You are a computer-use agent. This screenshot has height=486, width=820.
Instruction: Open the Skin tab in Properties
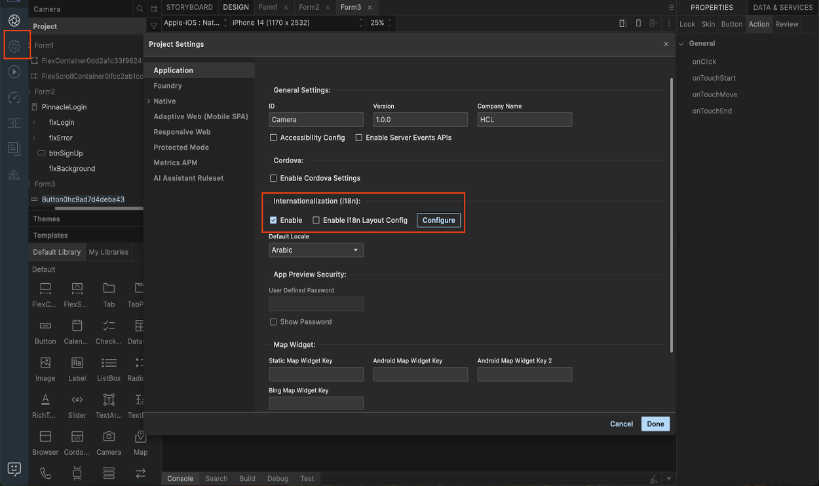[708, 24]
